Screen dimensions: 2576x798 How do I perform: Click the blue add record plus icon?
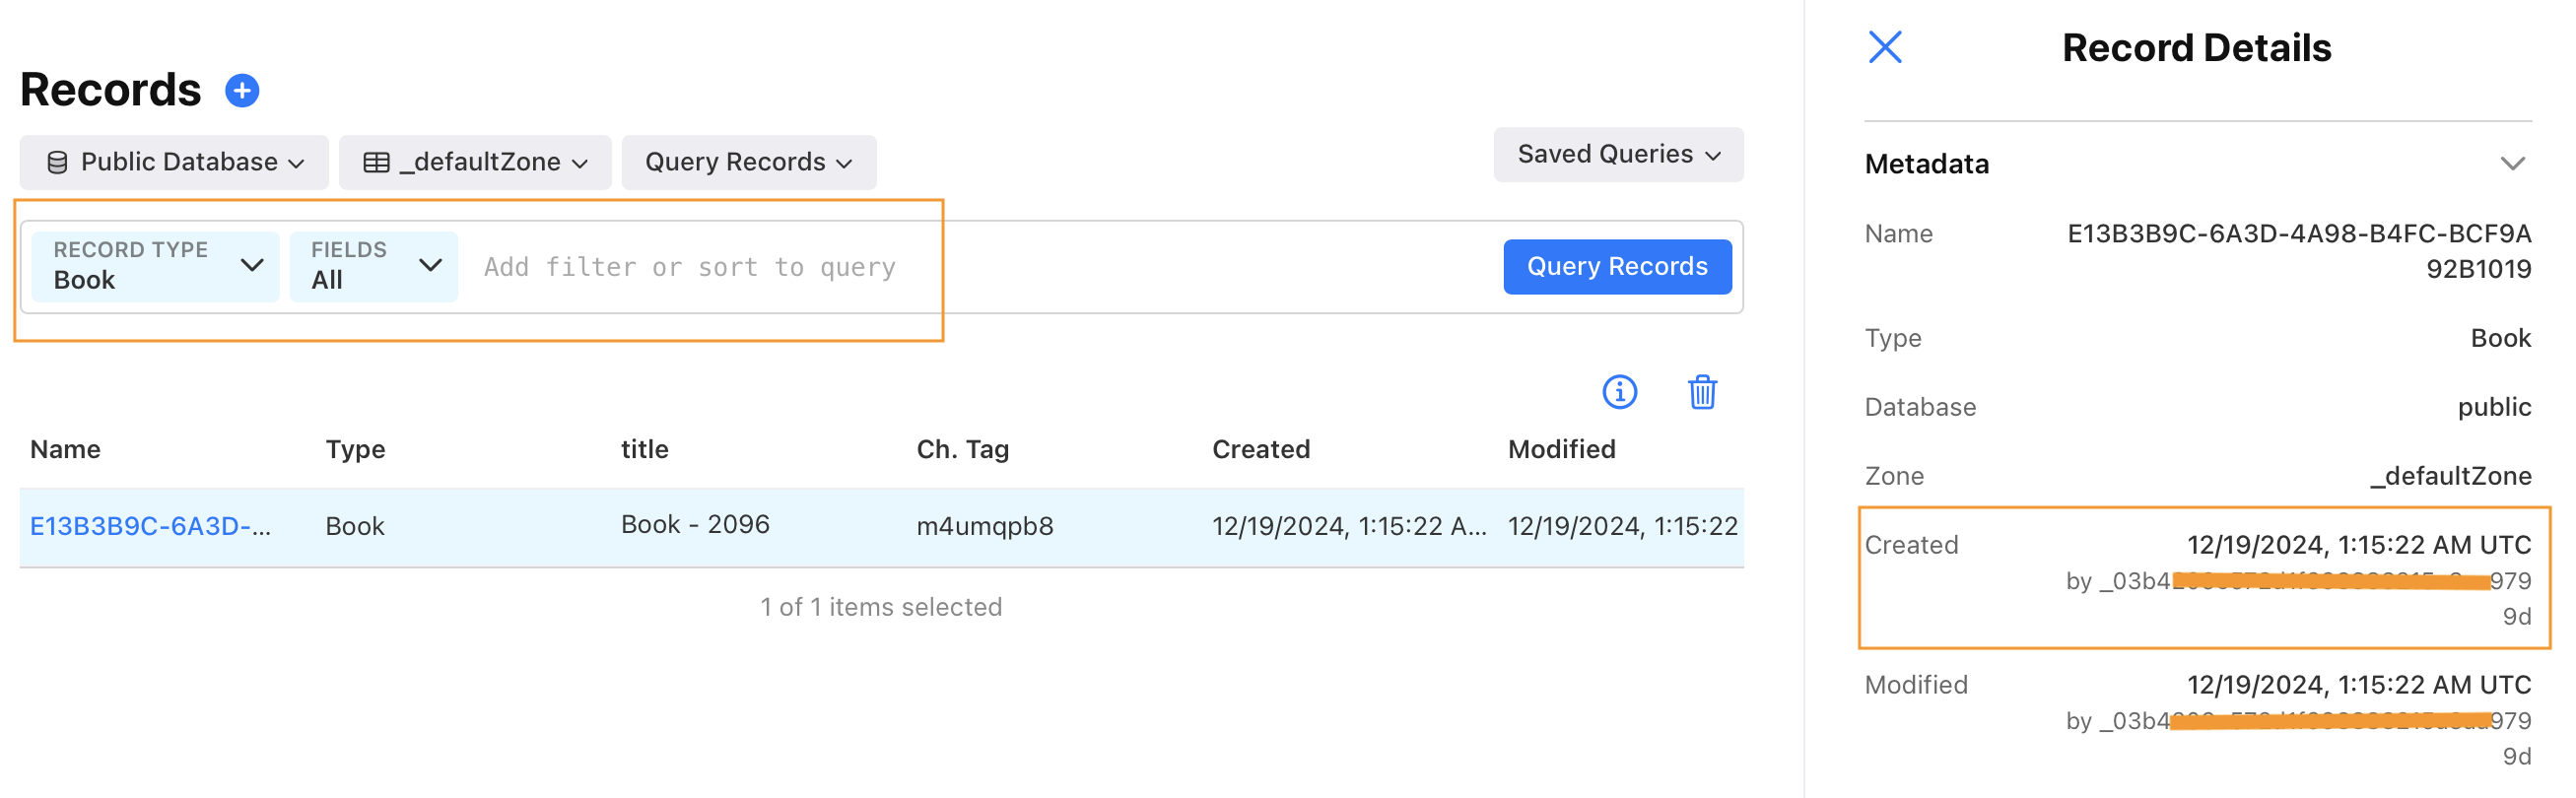(x=242, y=91)
